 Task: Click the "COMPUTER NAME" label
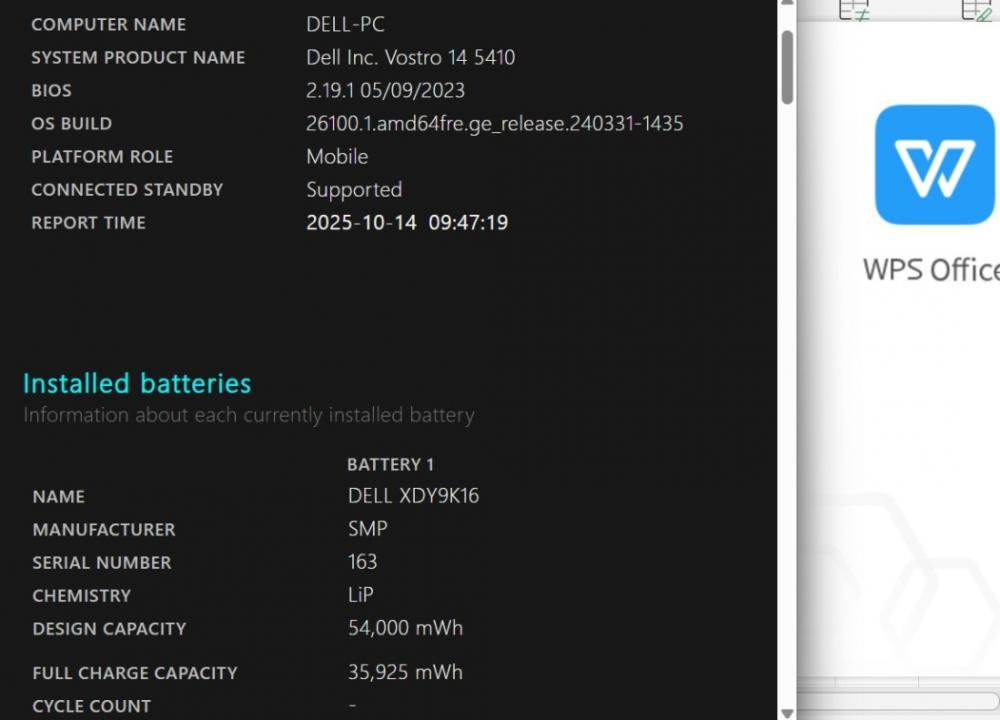coord(108,25)
